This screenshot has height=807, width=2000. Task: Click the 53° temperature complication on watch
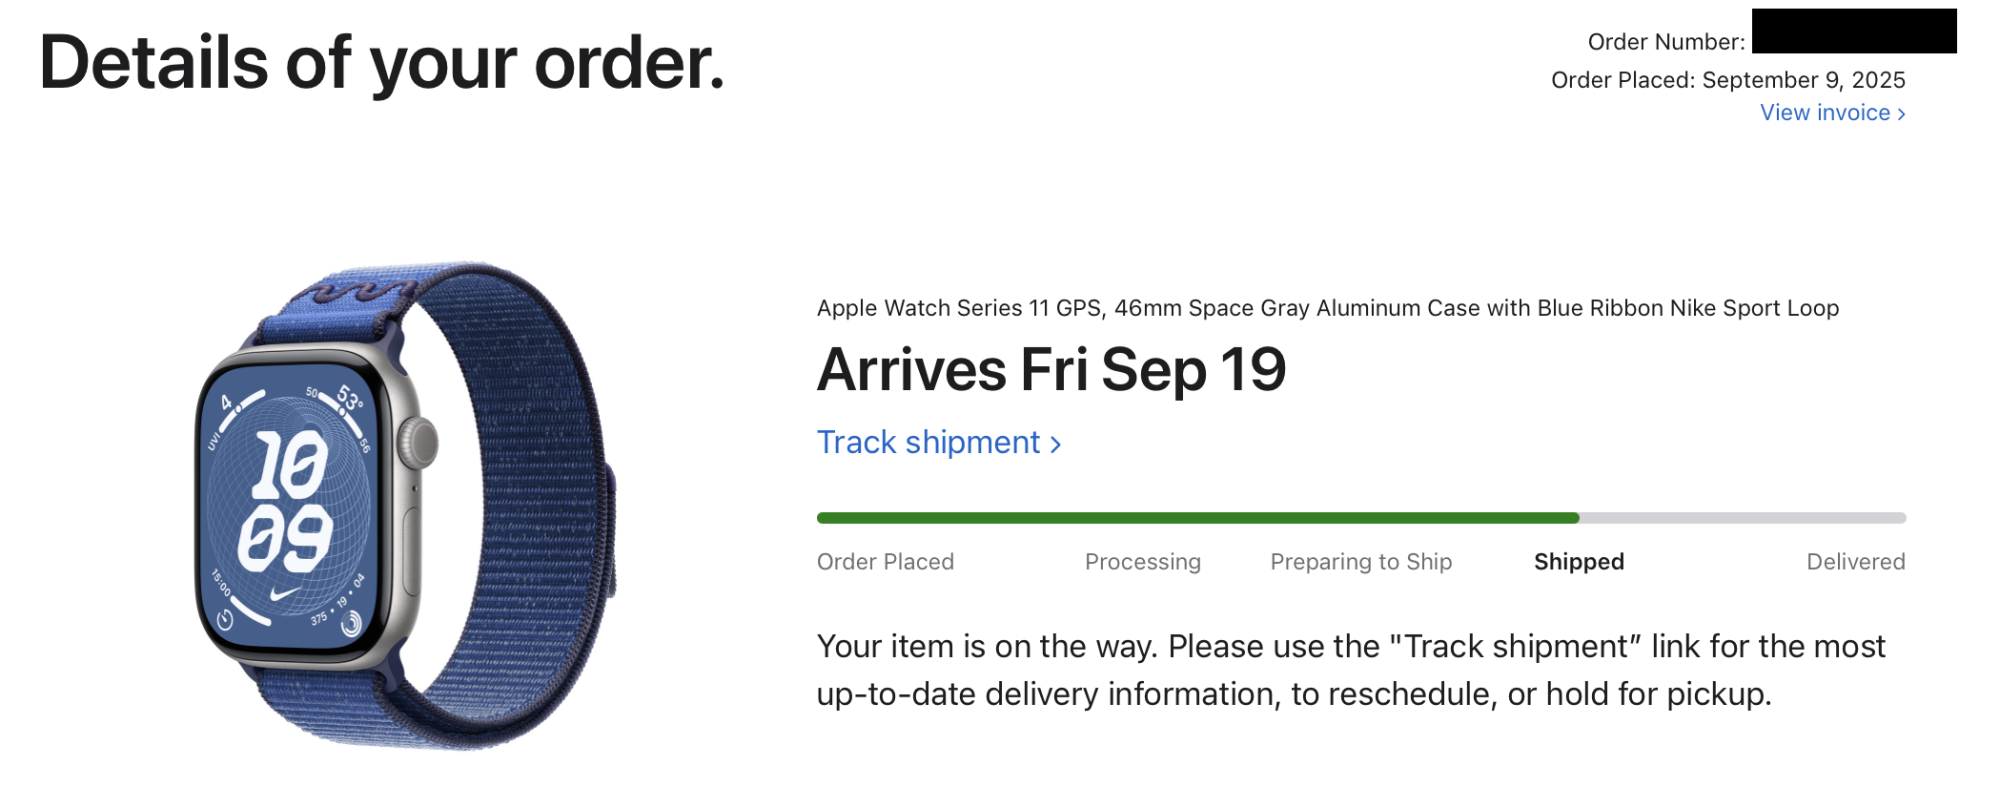349,398
